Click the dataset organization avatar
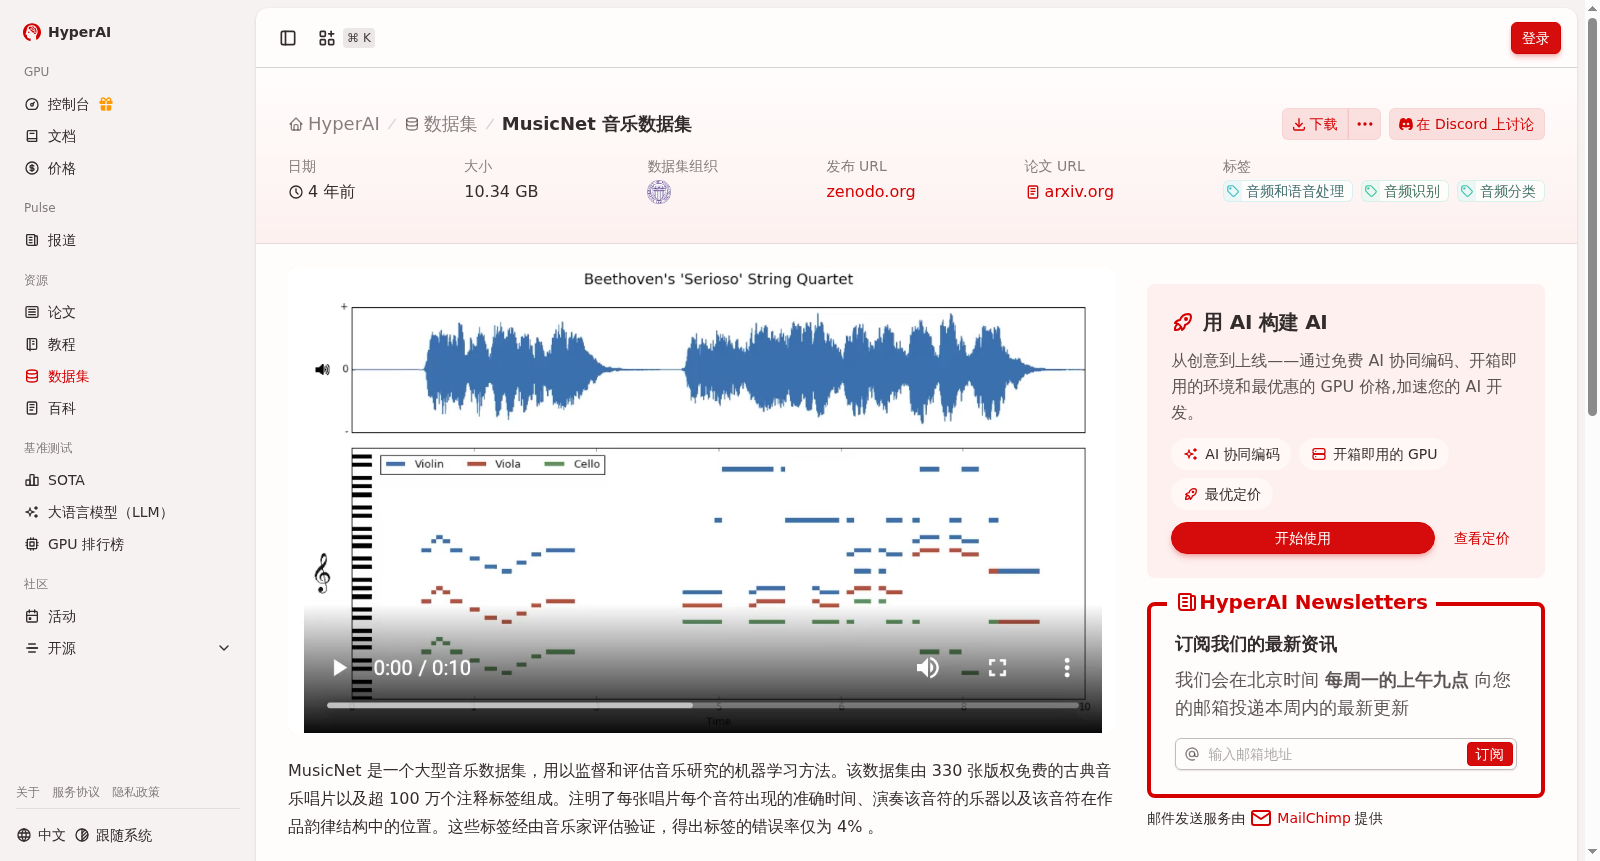The height and width of the screenshot is (861, 1600). click(x=659, y=192)
